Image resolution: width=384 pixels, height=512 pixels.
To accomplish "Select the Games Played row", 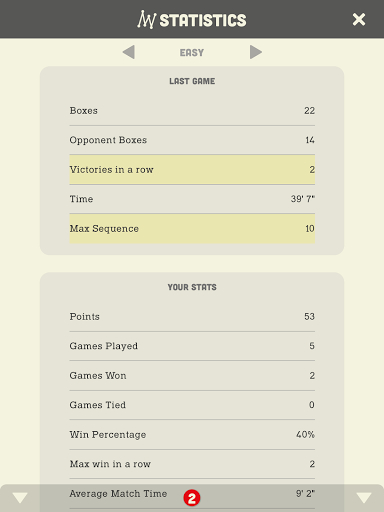I will (192, 346).
